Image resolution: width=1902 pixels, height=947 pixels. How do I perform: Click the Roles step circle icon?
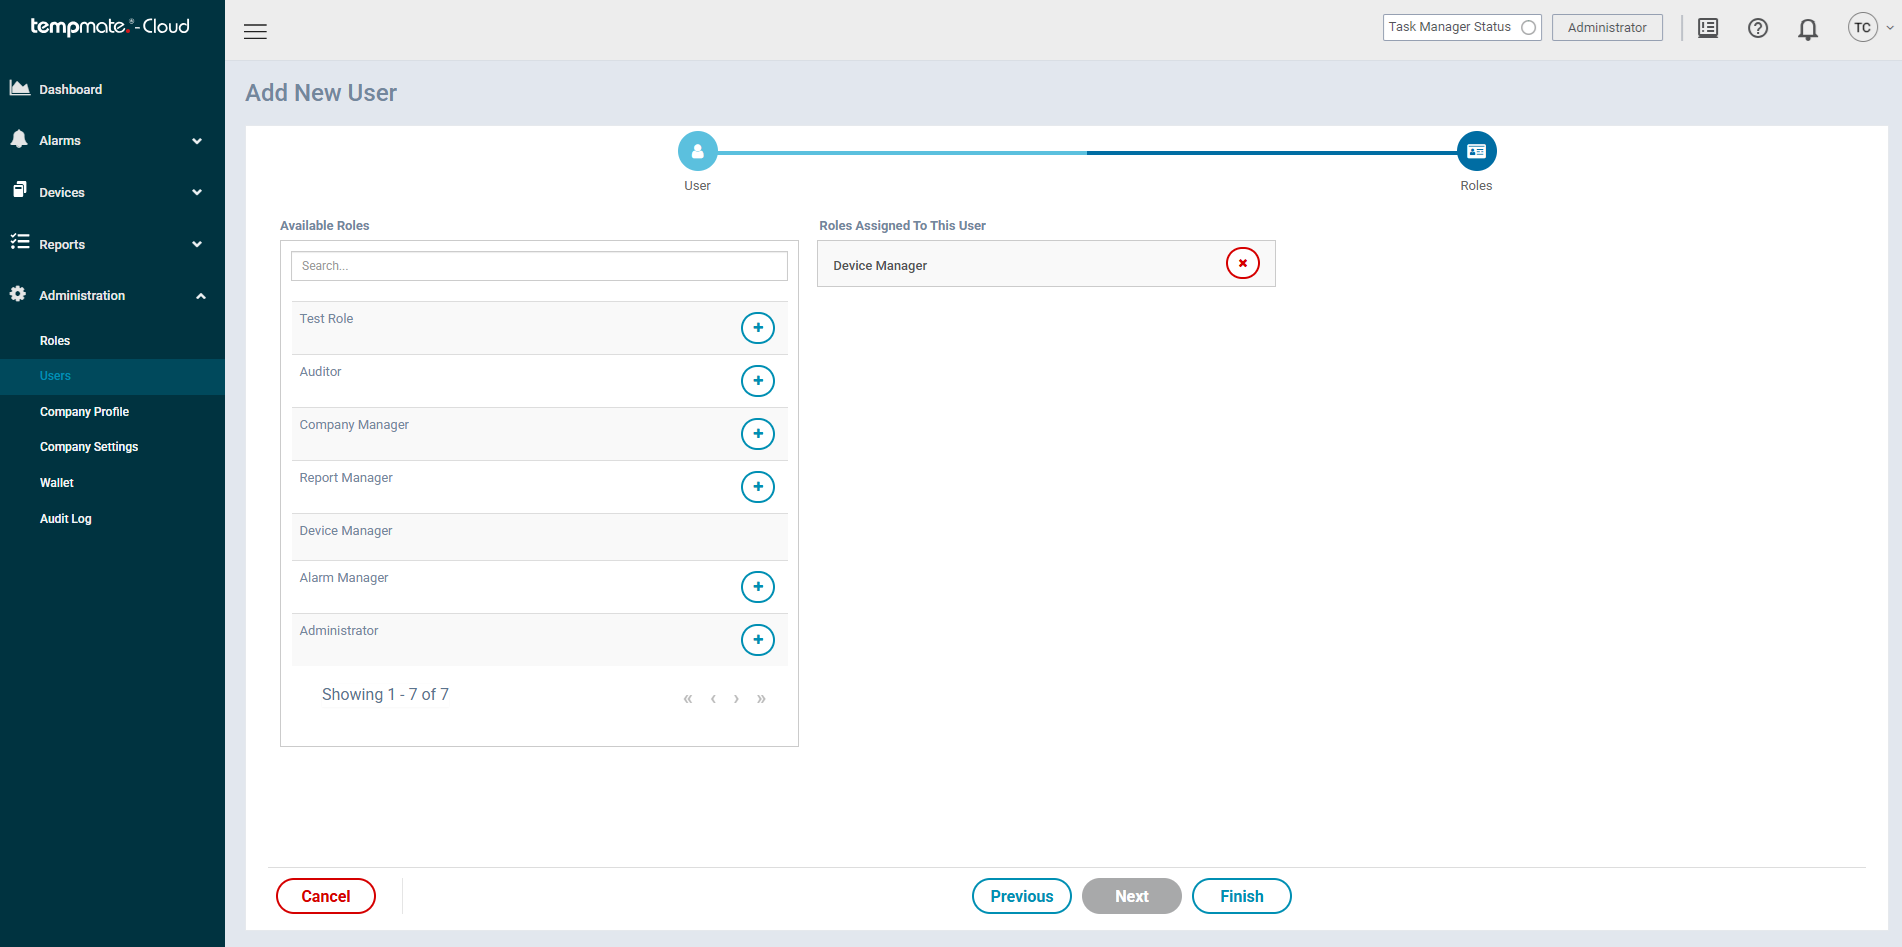tap(1476, 151)
